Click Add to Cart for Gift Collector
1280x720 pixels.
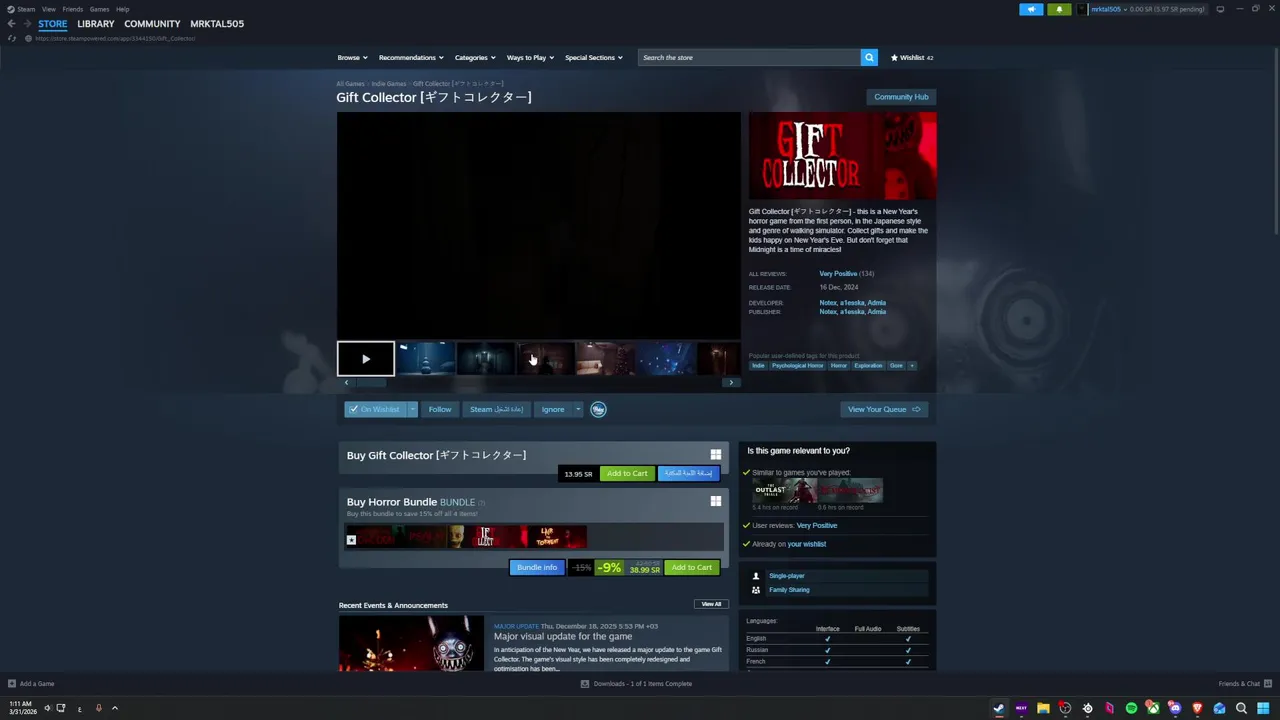coord(627,474)
